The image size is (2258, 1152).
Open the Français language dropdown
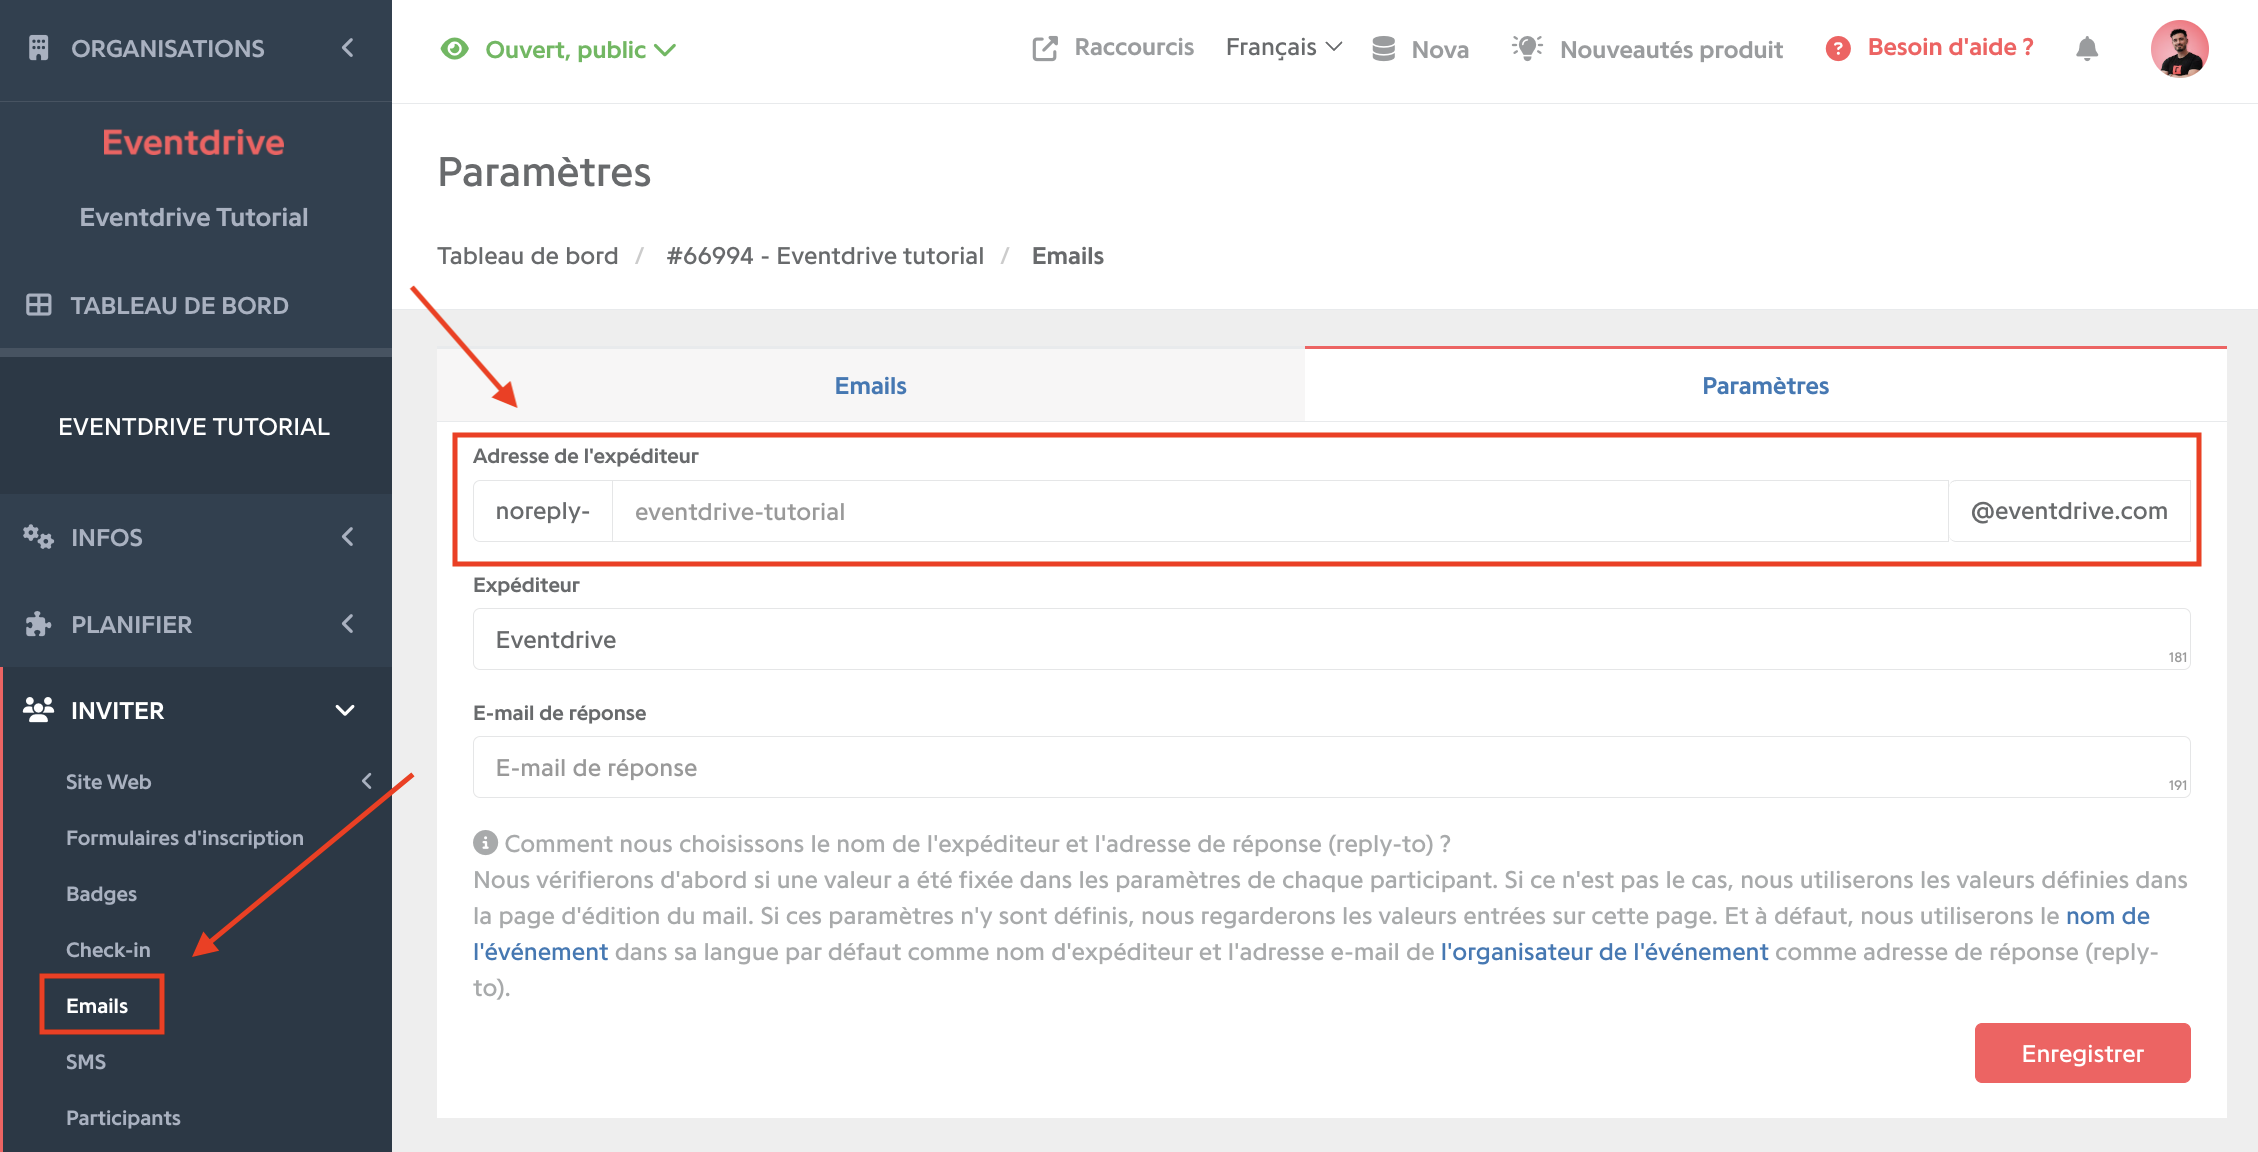(x=1283, y=47)
